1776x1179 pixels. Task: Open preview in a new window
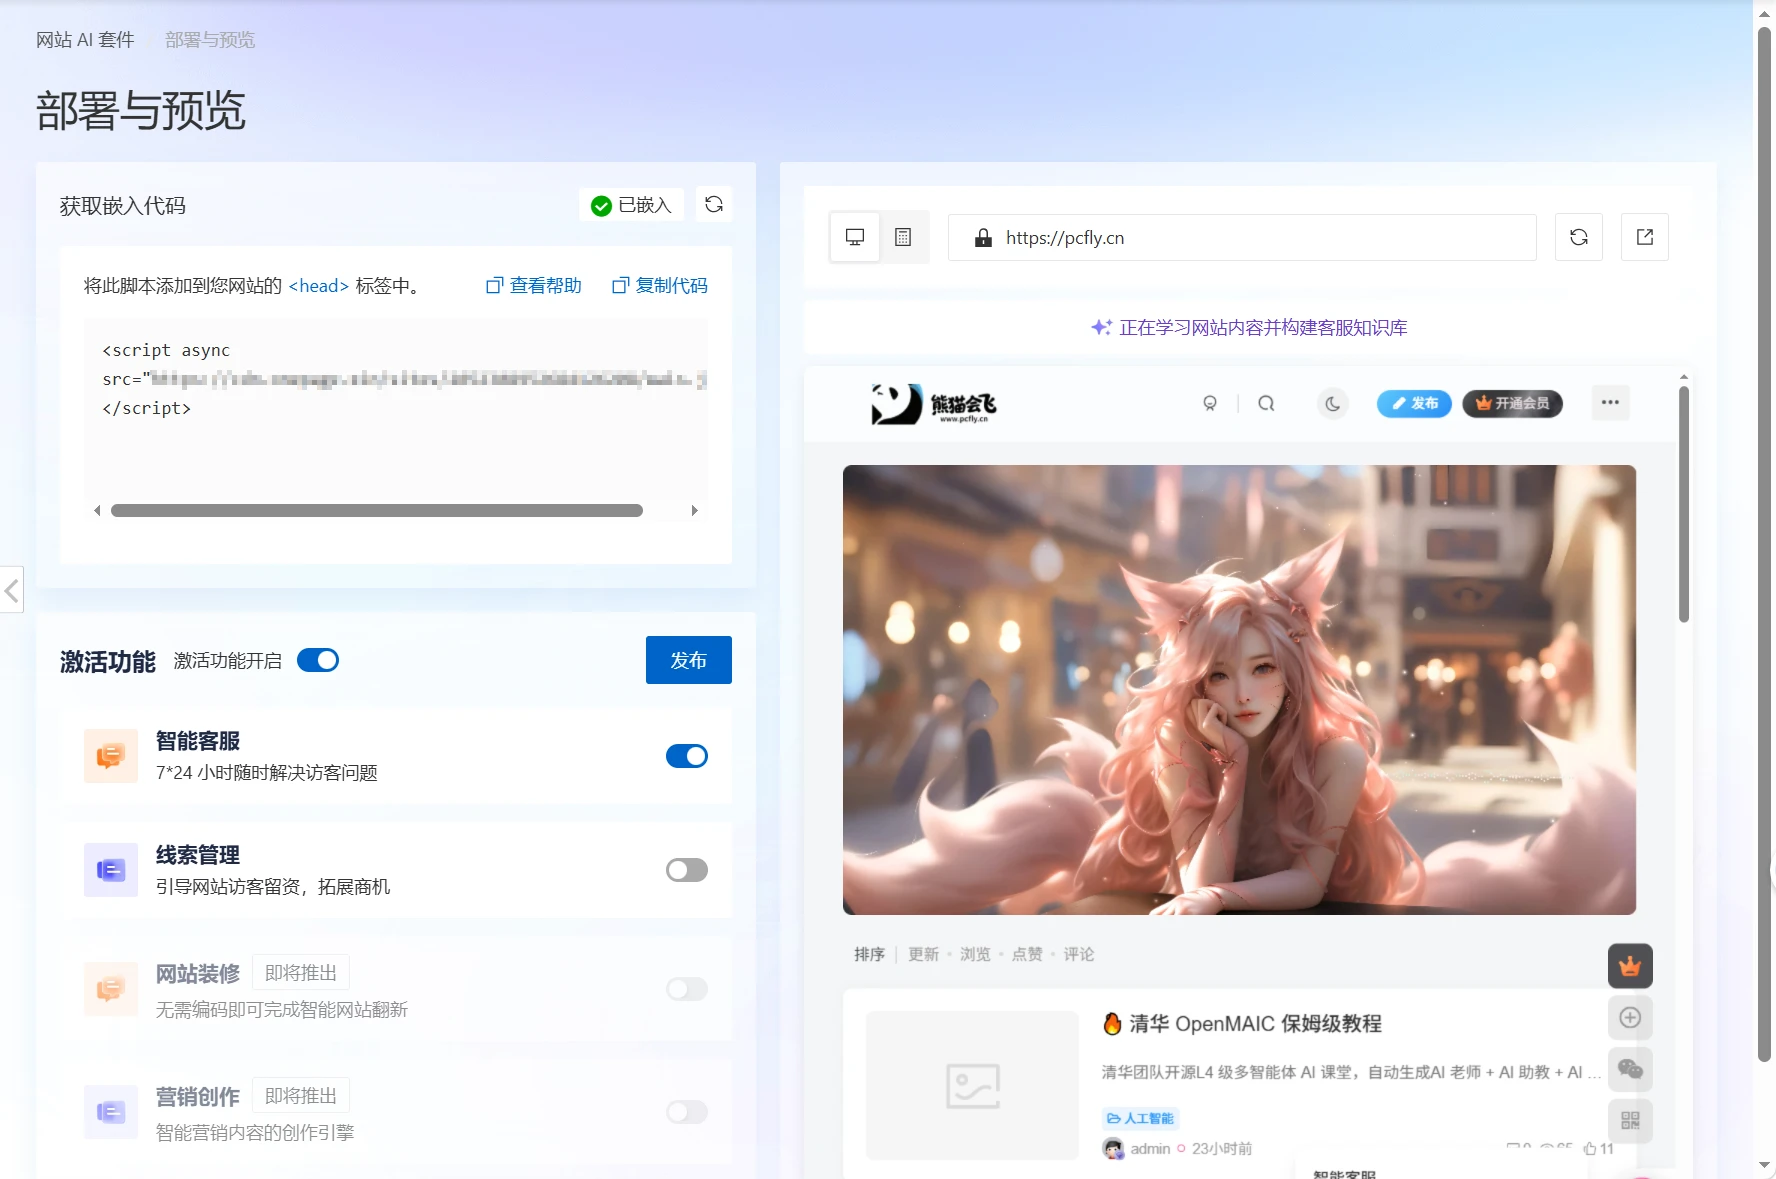(1645, 237)
